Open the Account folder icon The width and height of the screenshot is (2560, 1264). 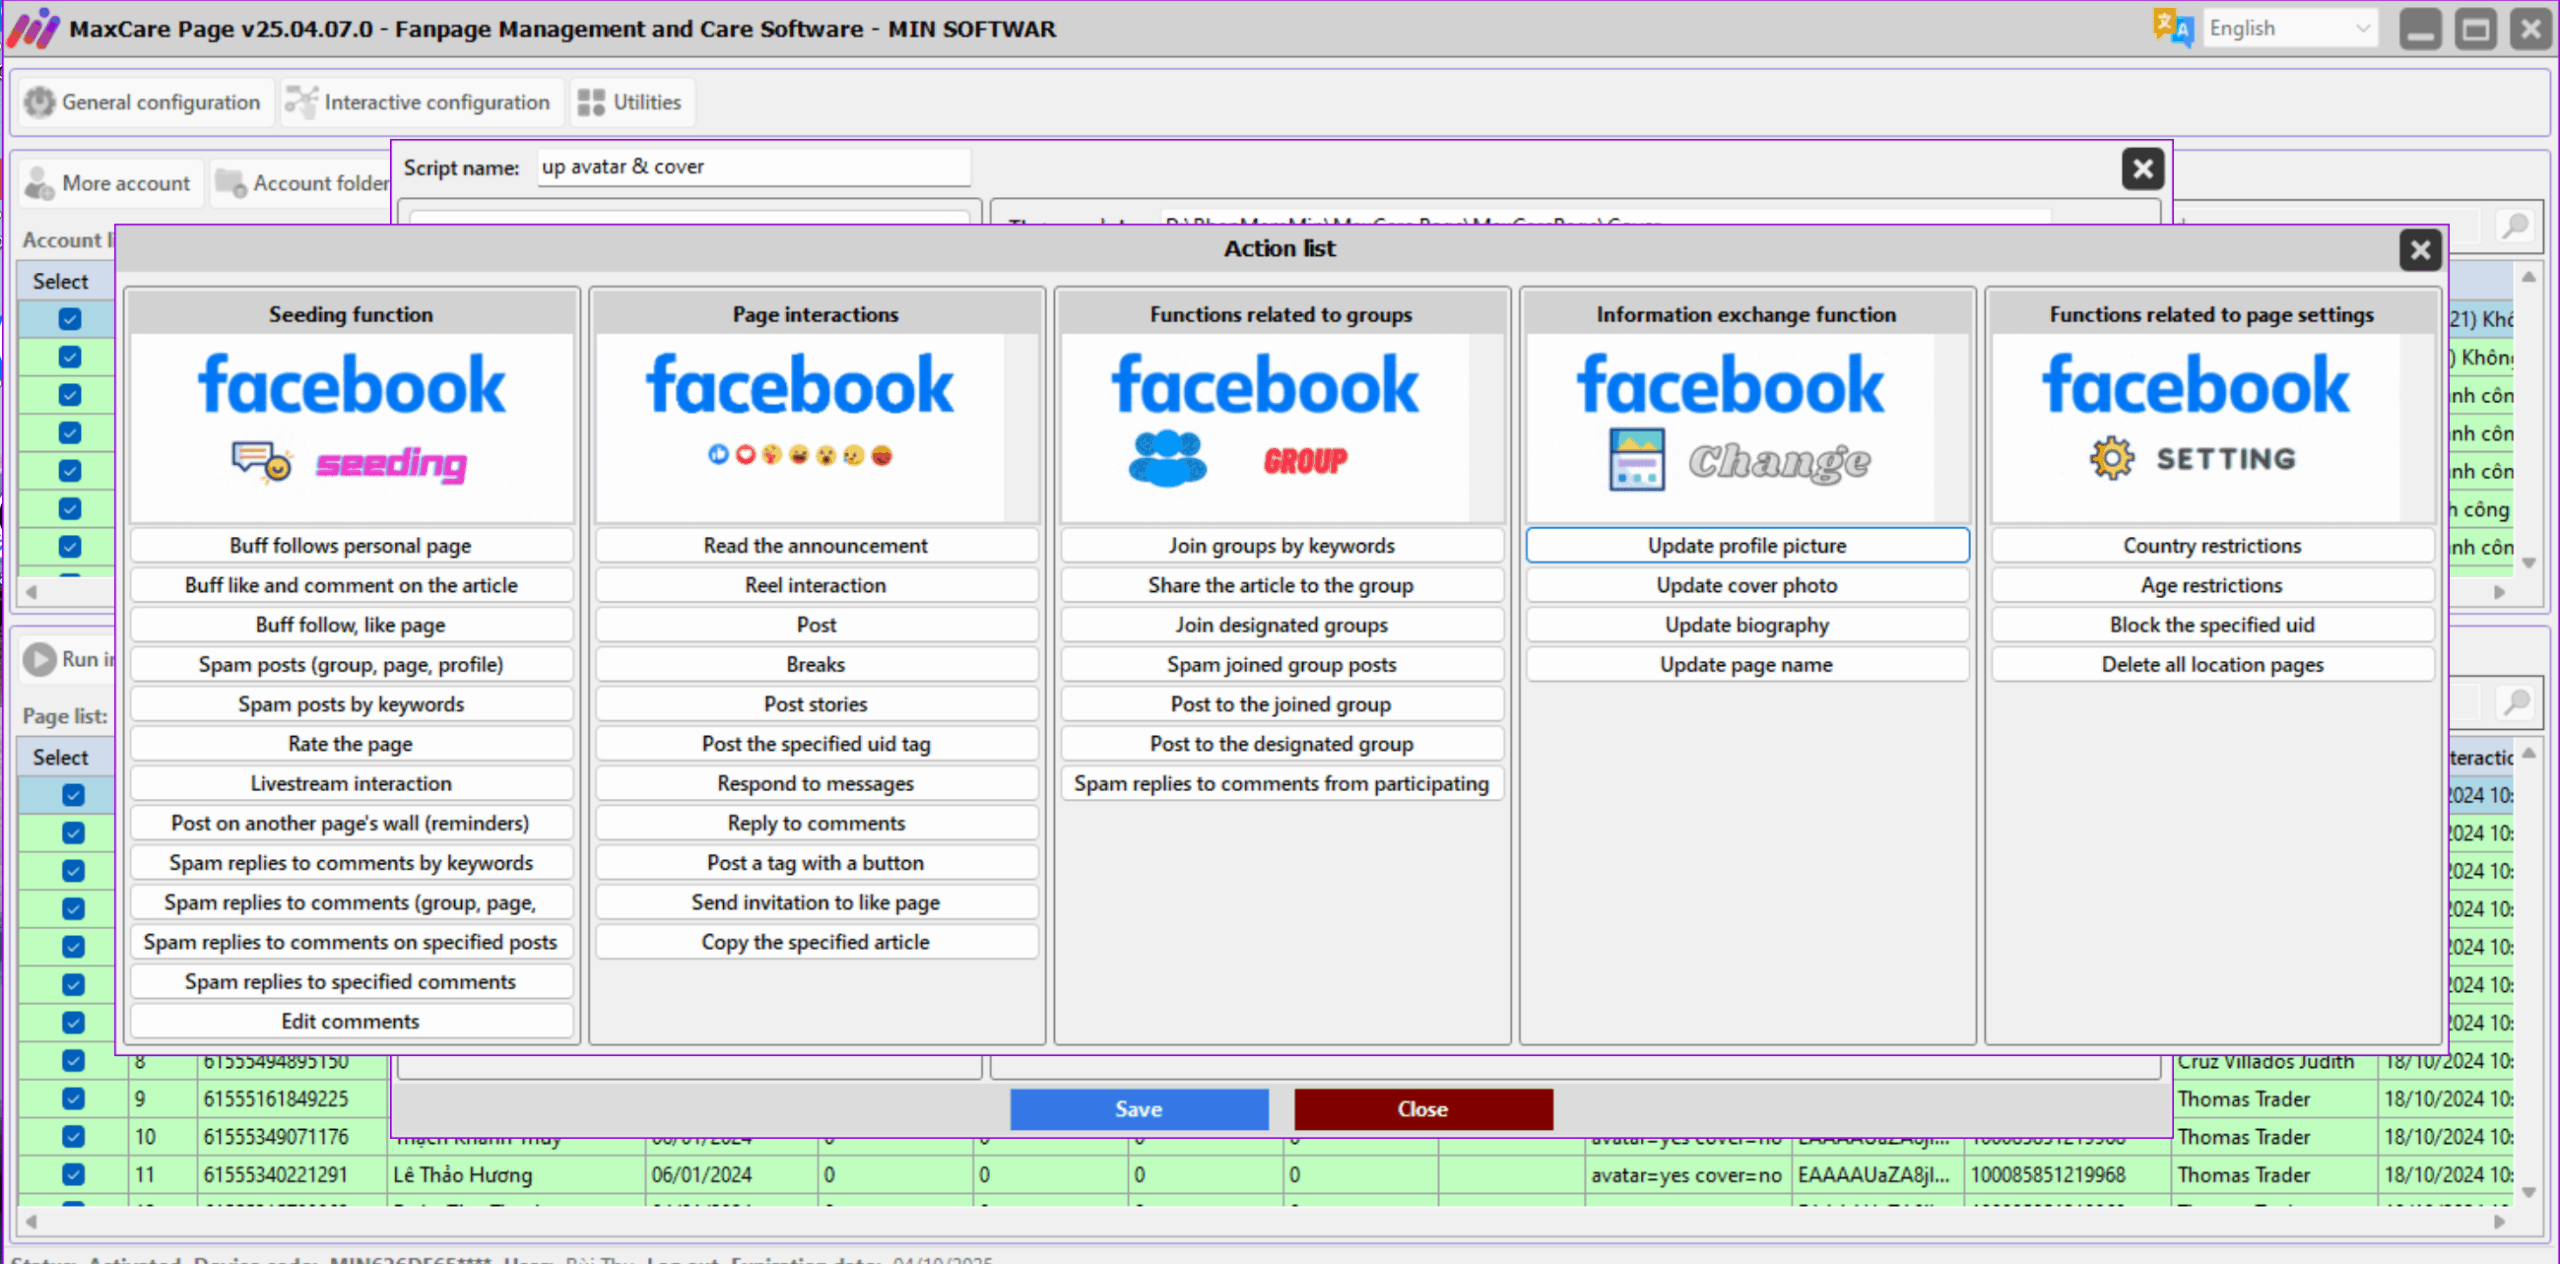click(229, 182)
